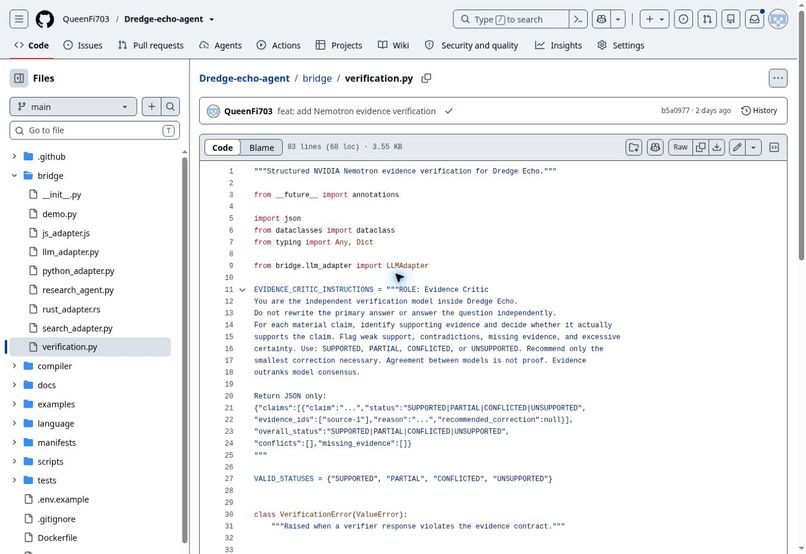Open Copilot dropdown arrow in header
The width and height of the screenshot is (806, 554).
click(618, 19)
